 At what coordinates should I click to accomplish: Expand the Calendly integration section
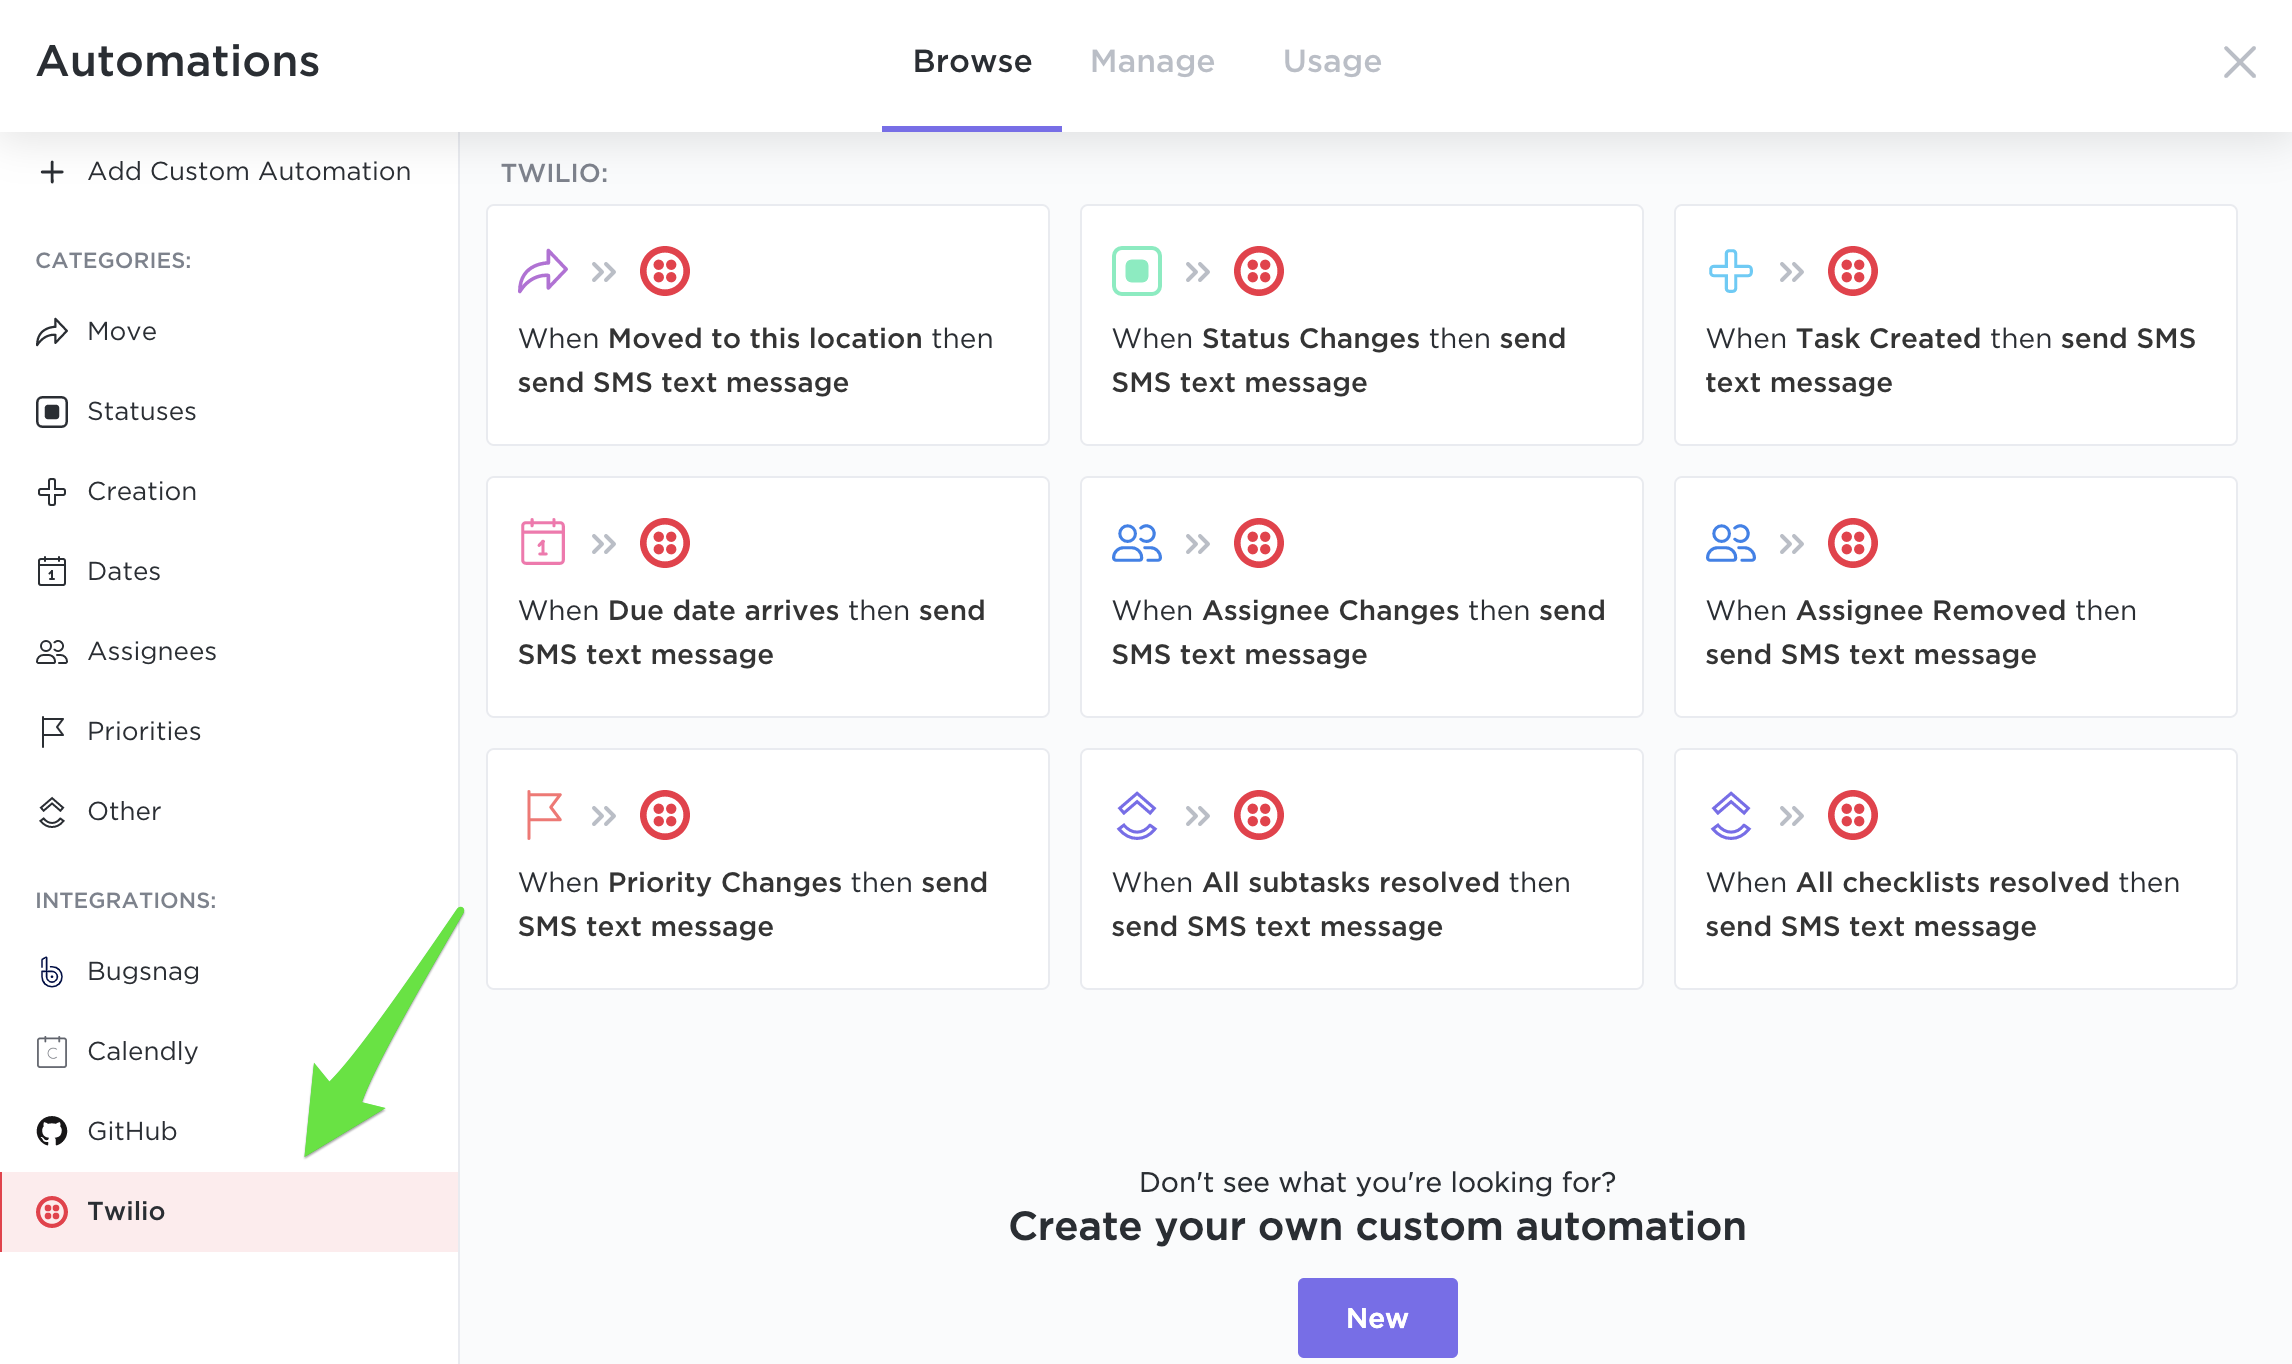click(x=141, y=1051)
